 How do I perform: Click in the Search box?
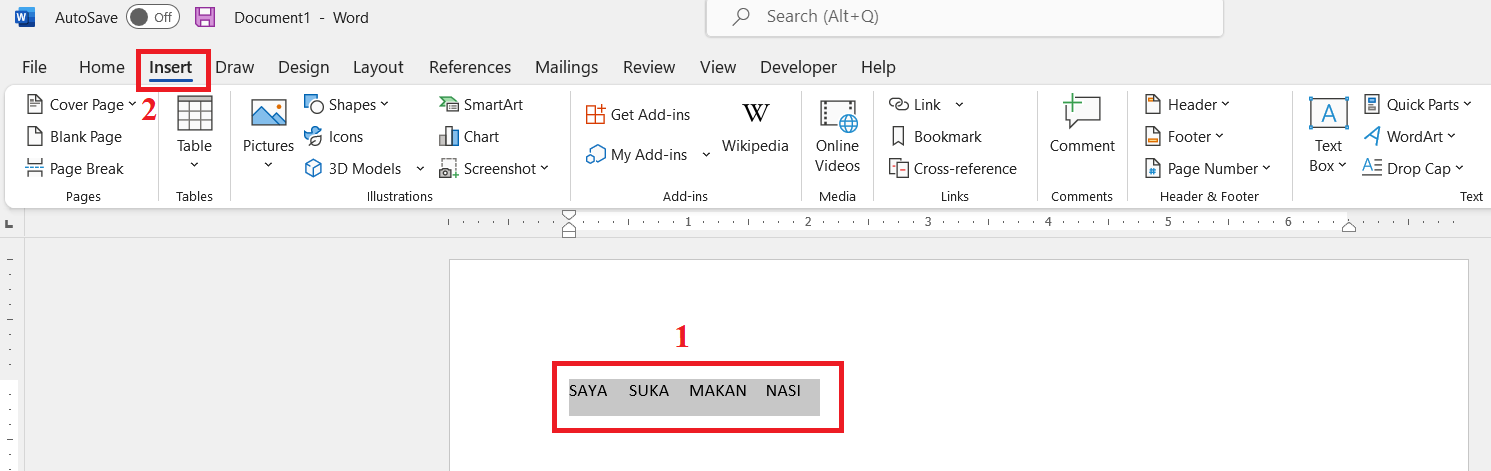[965, 17]
